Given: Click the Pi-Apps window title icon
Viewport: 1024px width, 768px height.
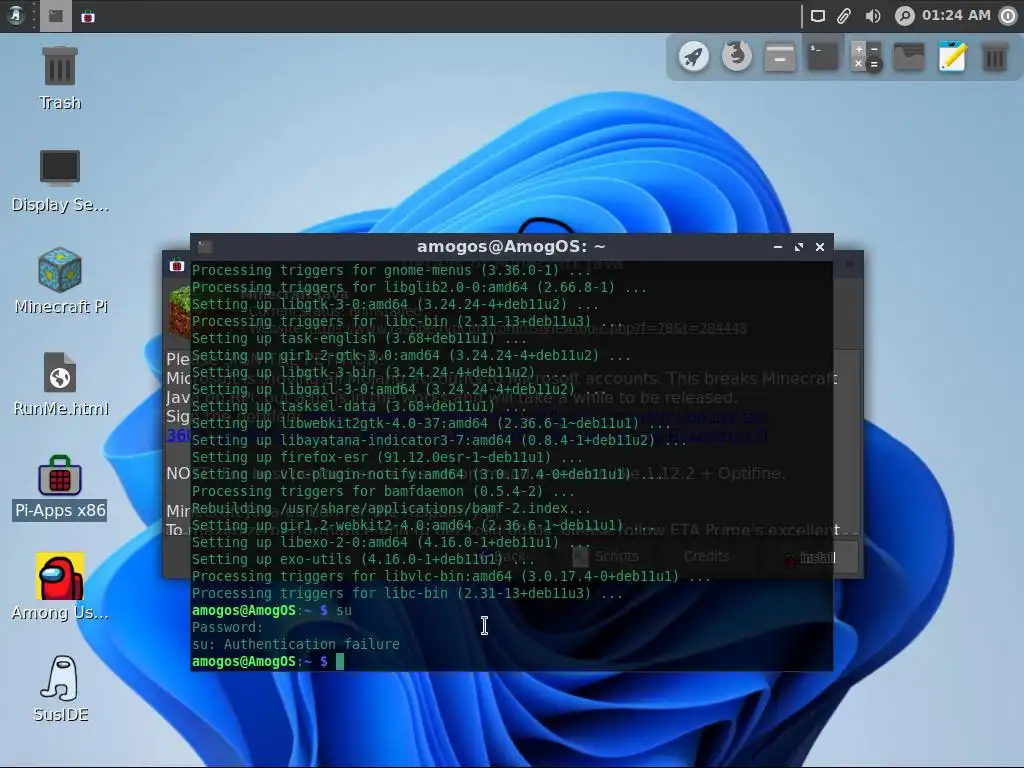Looking at the screenshot, I should (x=176, y=264).
